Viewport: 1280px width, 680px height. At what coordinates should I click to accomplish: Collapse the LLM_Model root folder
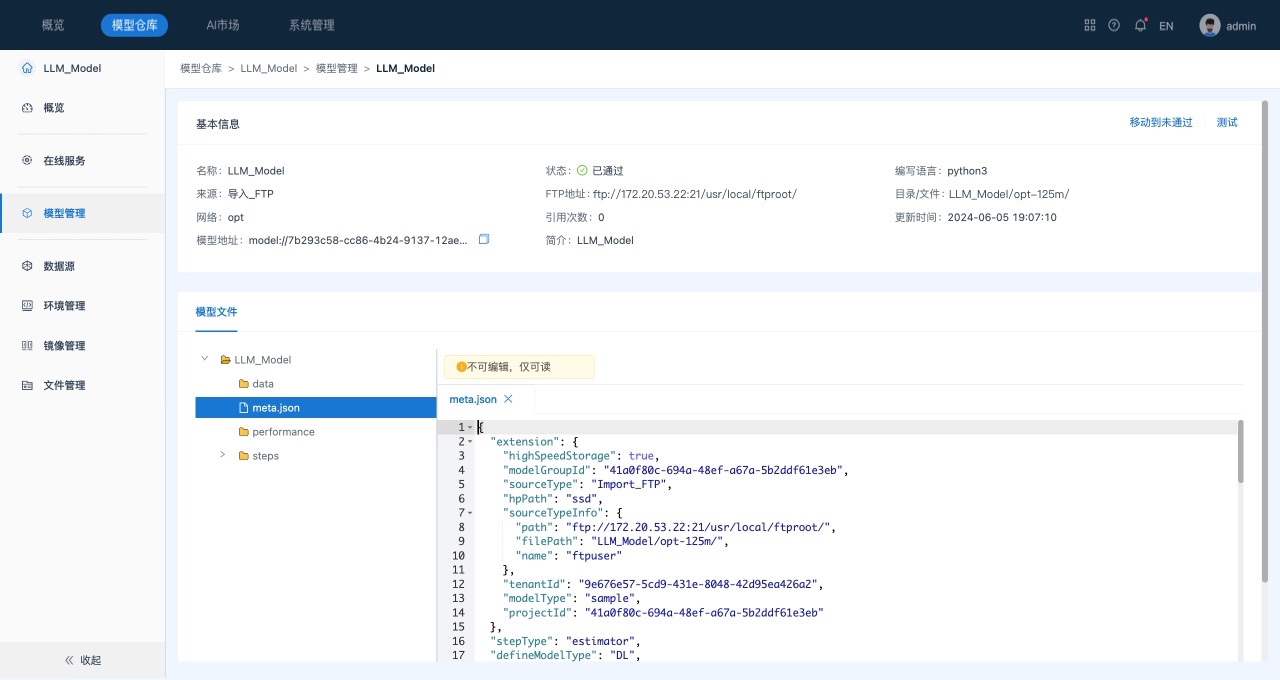coord(205,359)
